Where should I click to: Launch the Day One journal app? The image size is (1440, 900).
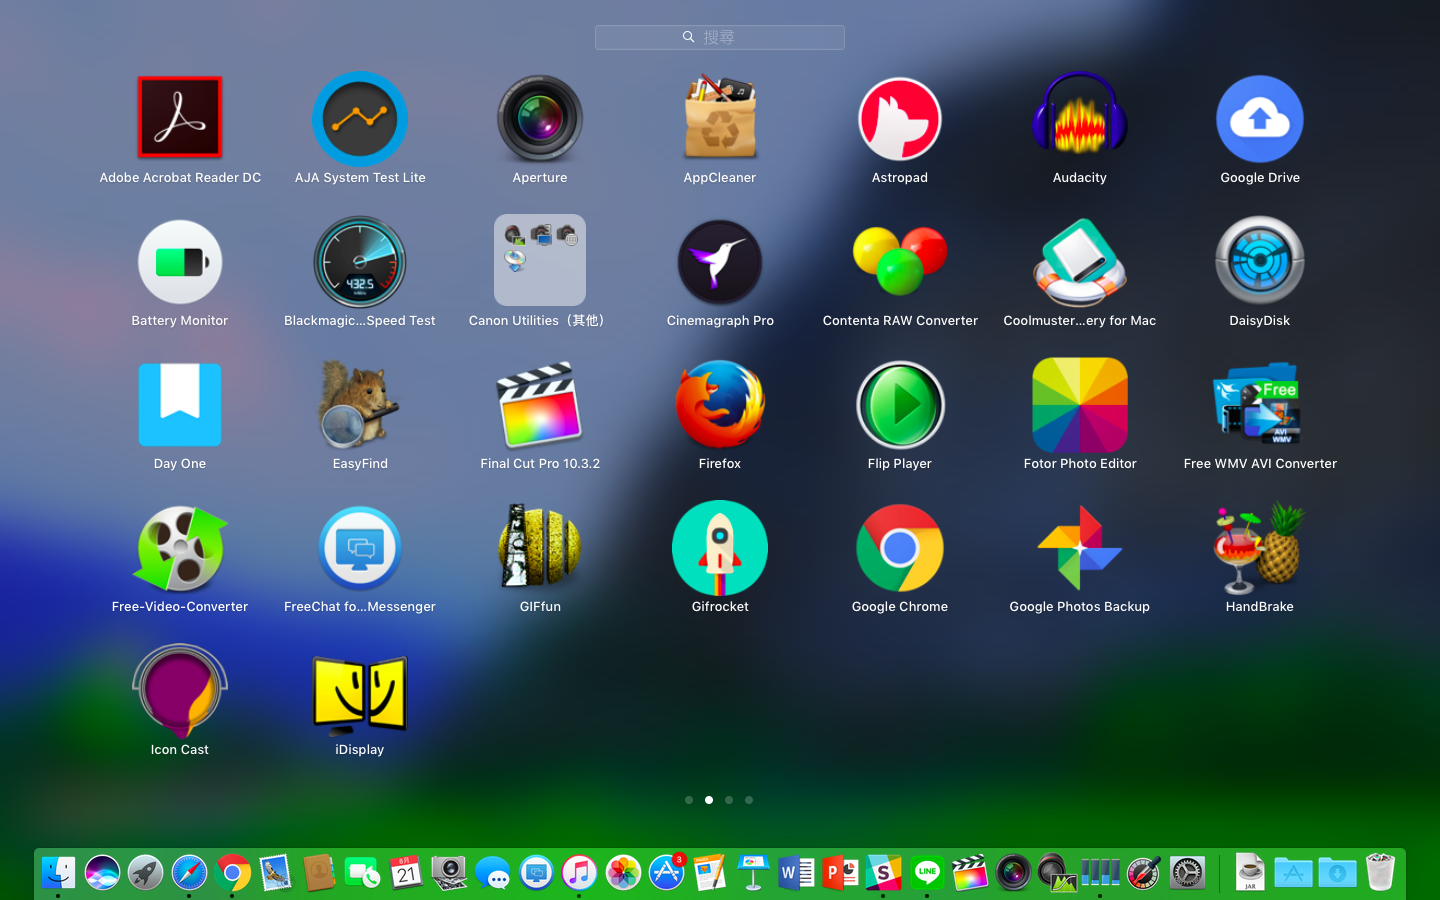180,405
